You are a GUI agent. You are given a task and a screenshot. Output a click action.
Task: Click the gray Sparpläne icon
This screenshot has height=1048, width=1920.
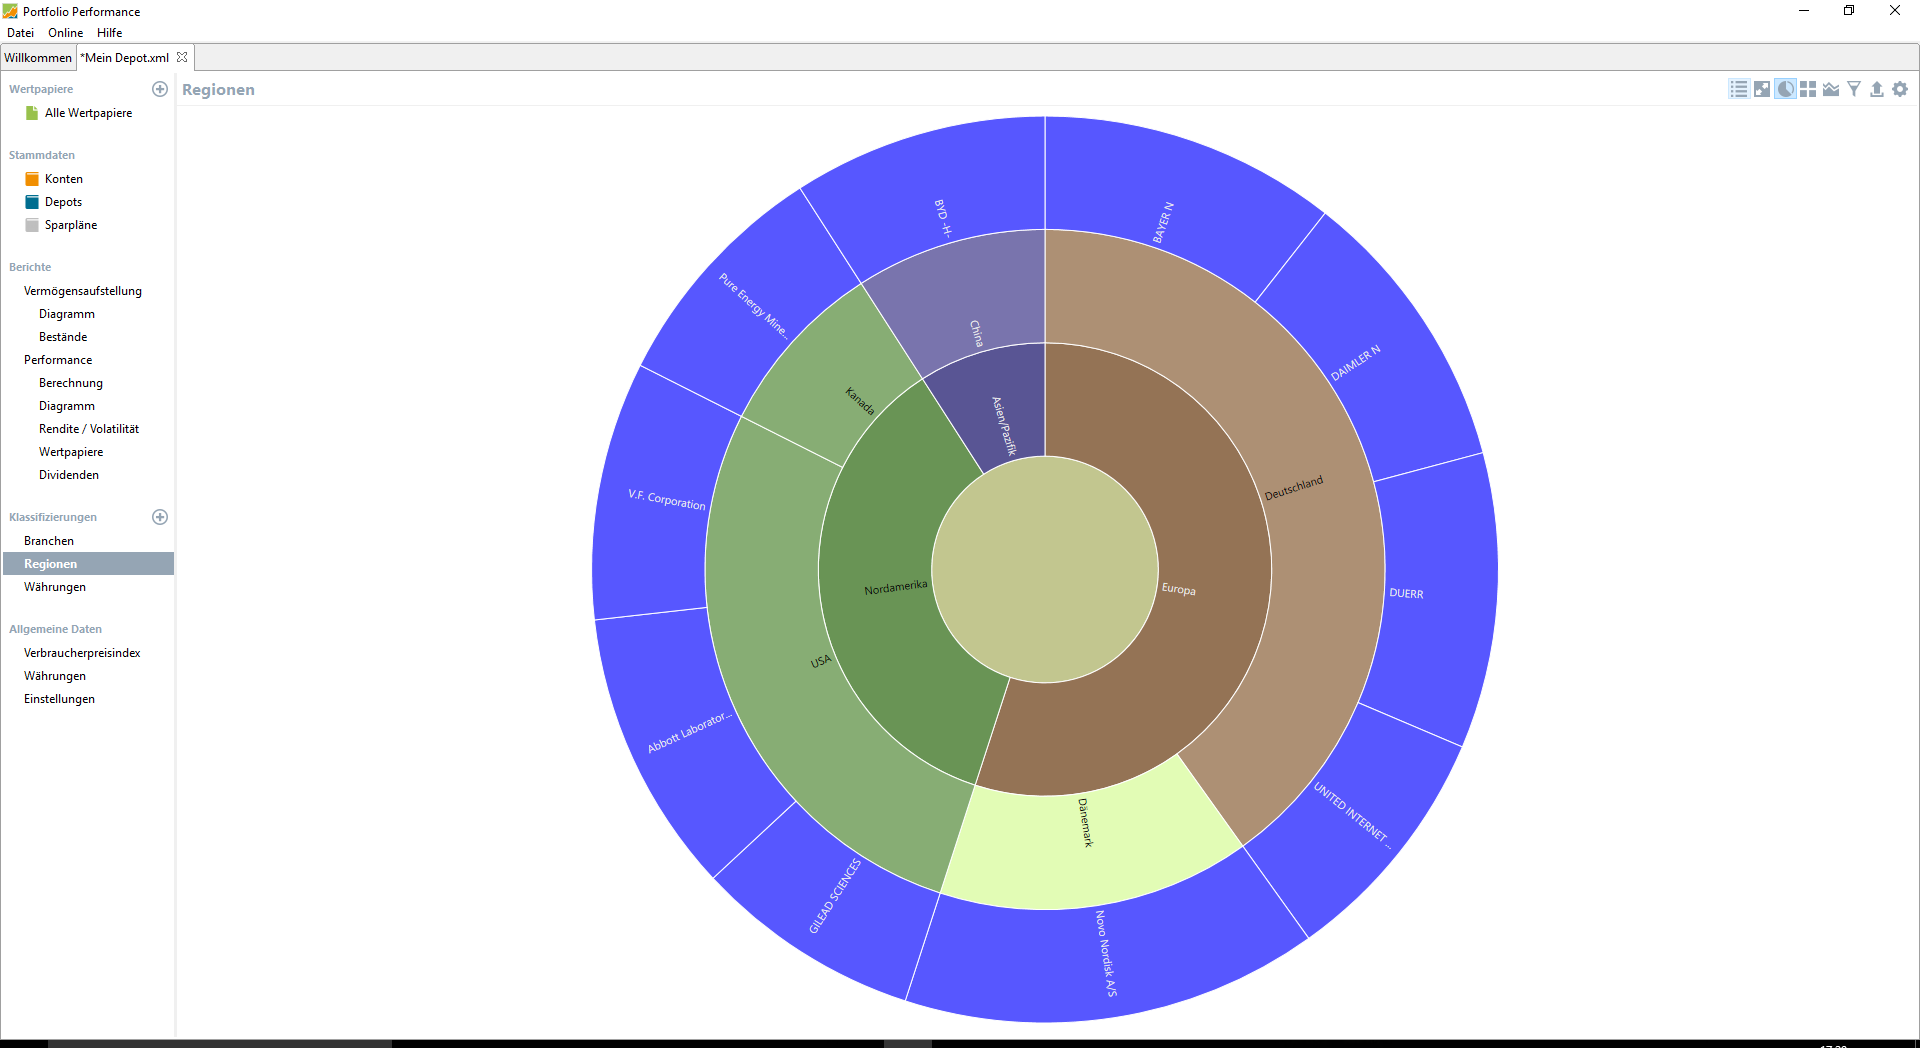pos(32,225)
